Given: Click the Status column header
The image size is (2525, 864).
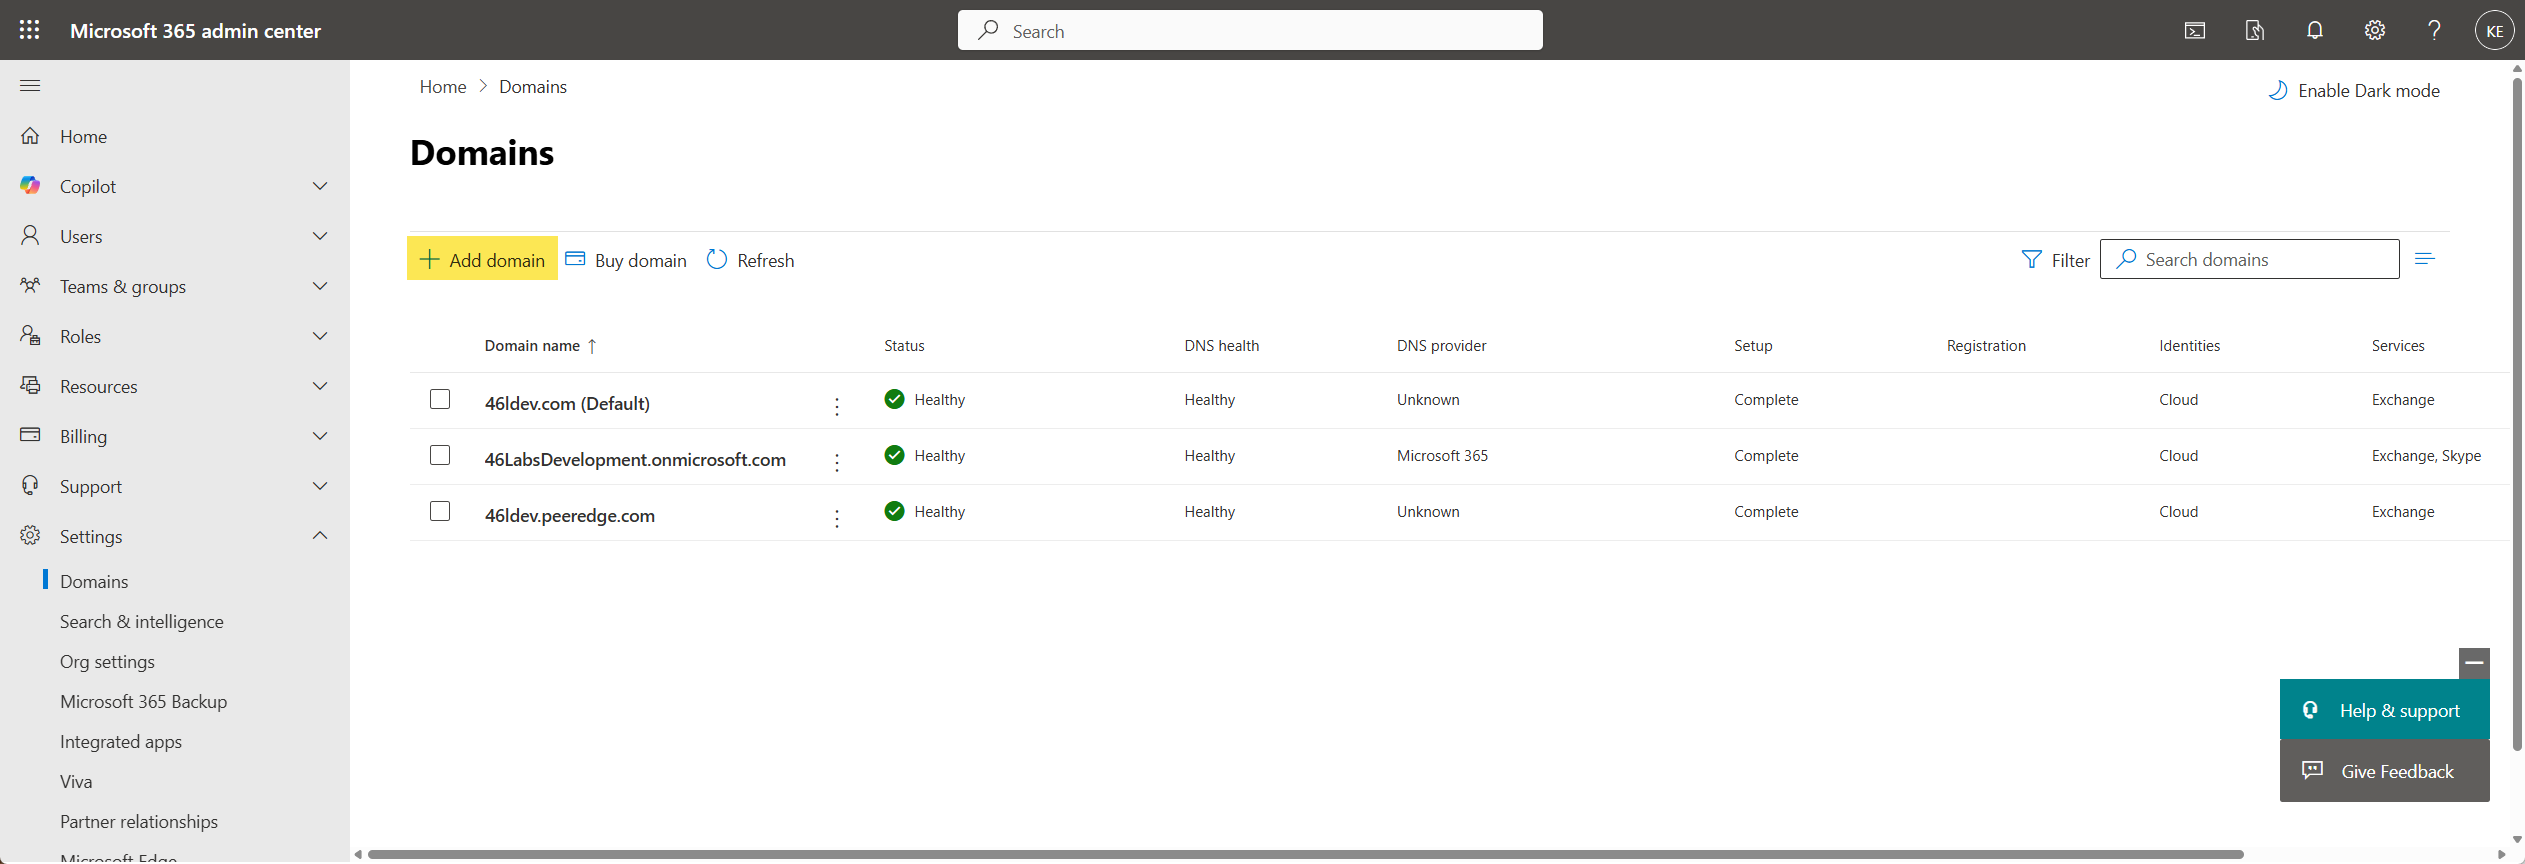Looking at the screenshot, I should click(904, 346).
